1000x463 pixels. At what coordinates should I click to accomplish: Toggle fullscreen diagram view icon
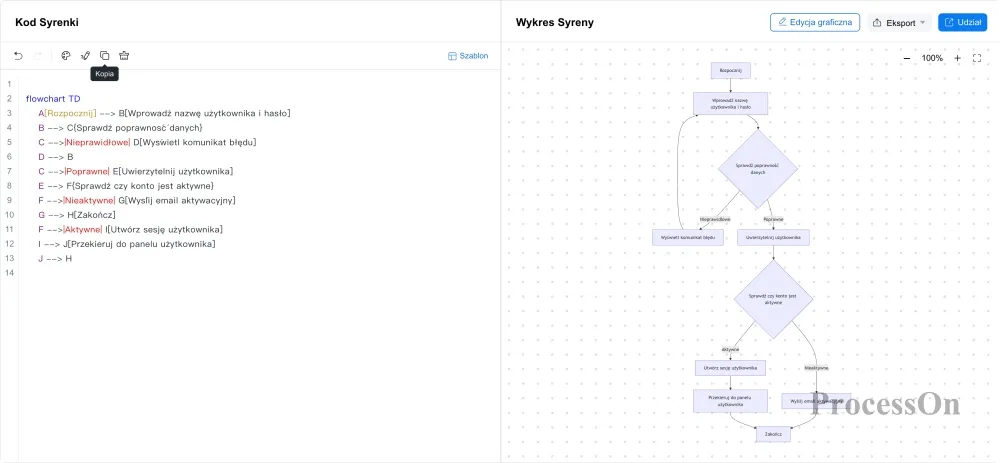tap(977, 58)
